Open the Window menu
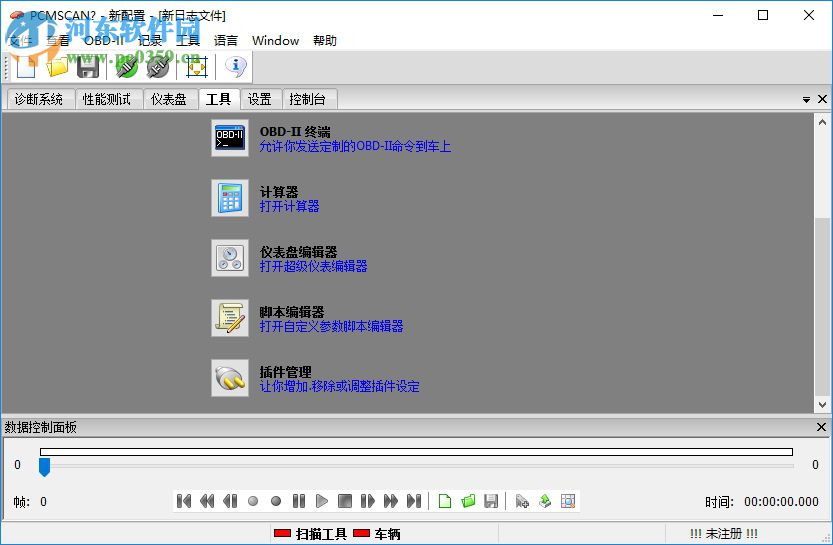This screenshot has height=545, width=833. [275, 40]
